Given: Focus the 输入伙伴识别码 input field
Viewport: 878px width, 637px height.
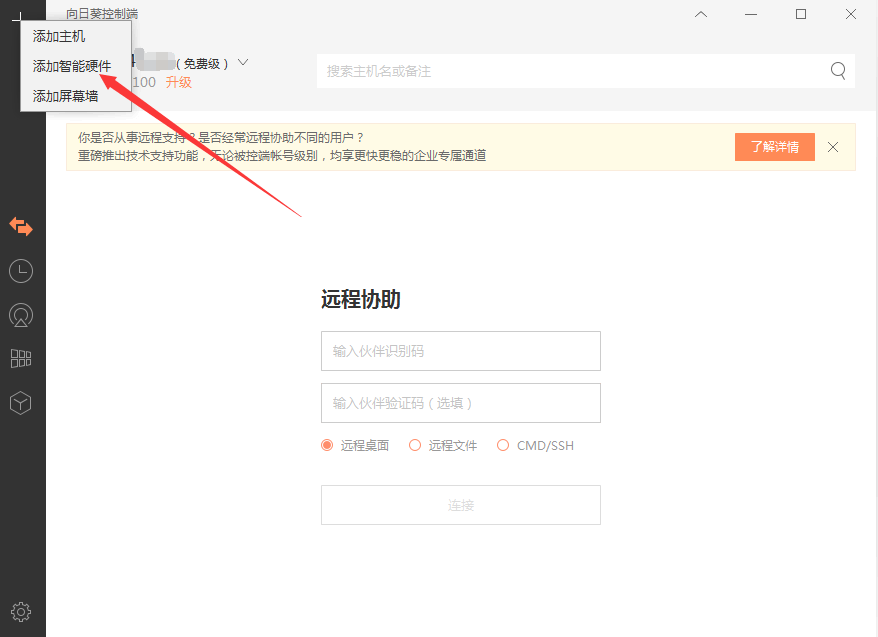Looking at the screenshot, I should [x=461, y=351].
